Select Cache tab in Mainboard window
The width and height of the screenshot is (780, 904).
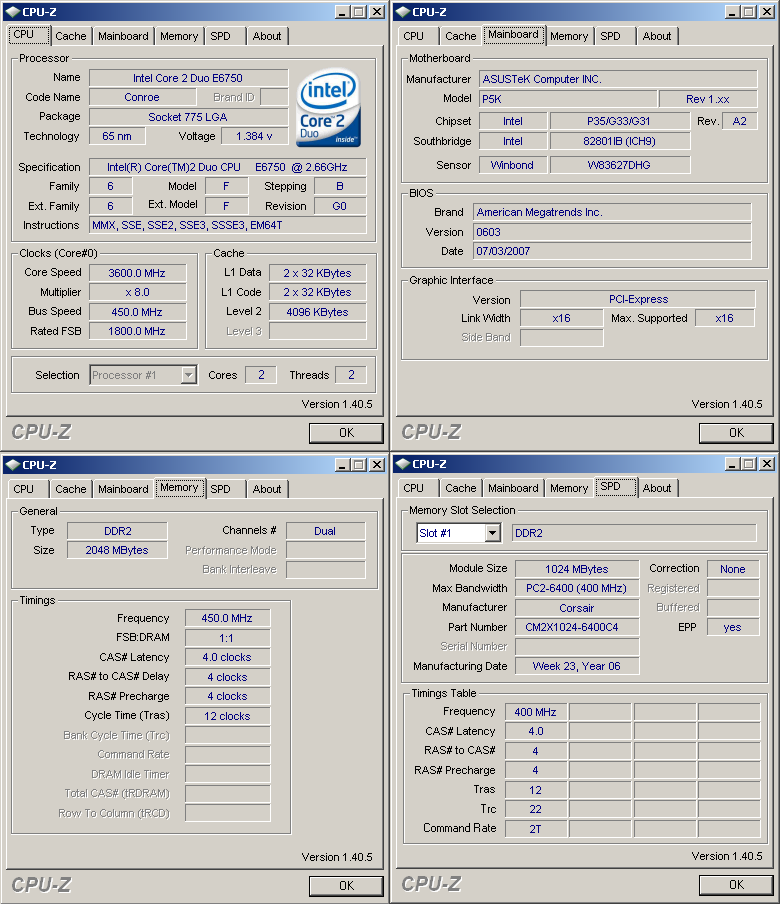[461, 36]
